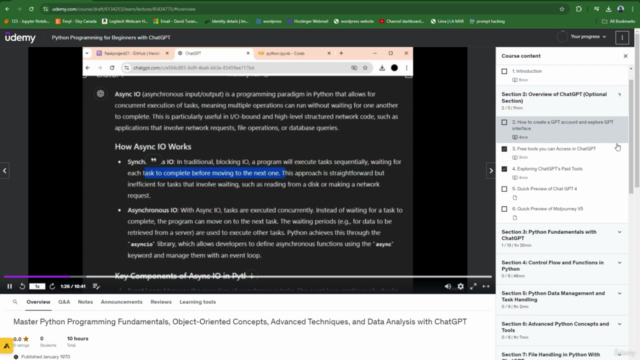Go to next lecture arrow
640x360 pixels.
click(x=491, y=171)
